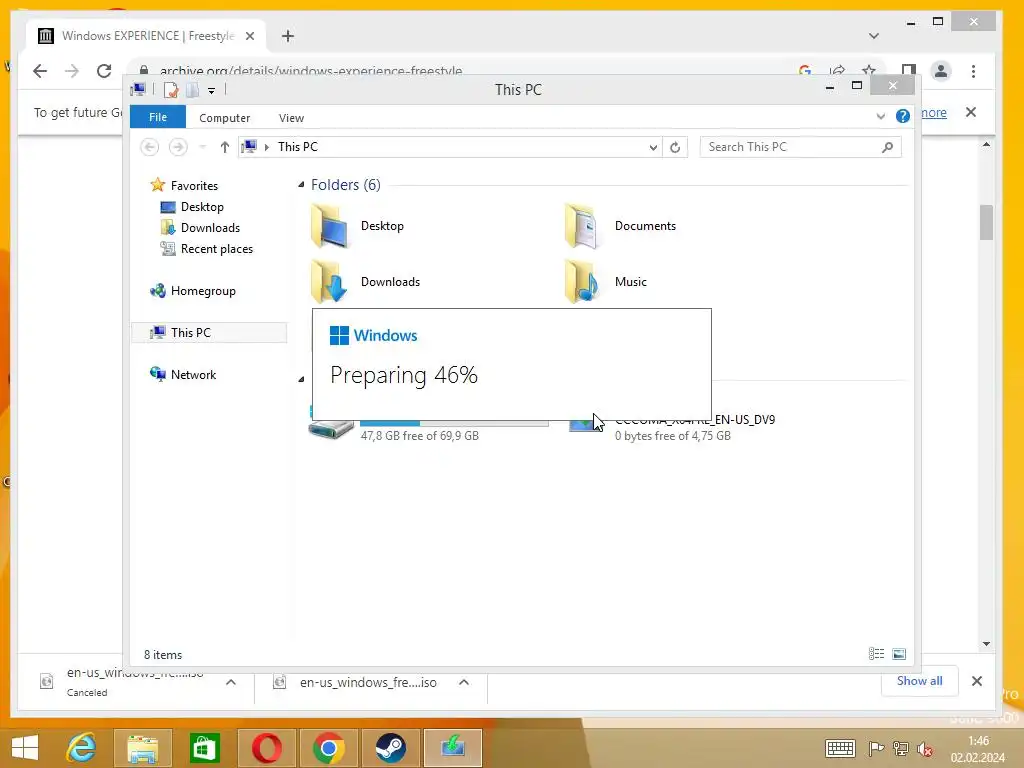Go back in the Chrome browser
Screen dimensions: 1024x768
[40, 71]
